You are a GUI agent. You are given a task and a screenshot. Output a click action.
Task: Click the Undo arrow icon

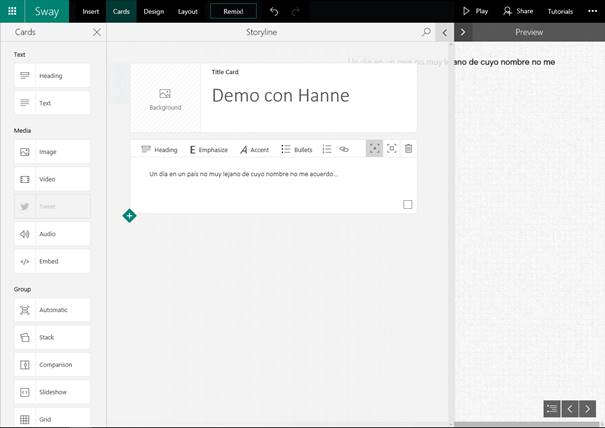[x=274, y=11]
